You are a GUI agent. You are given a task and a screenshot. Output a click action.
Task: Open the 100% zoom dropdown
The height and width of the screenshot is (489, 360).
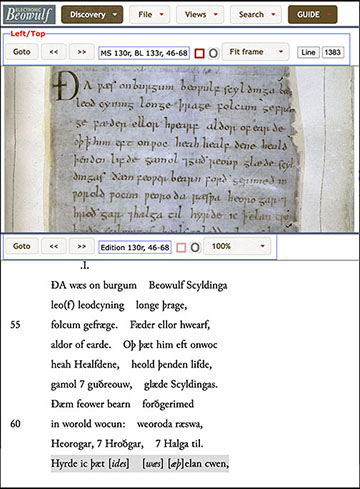[x=237, y=246]
